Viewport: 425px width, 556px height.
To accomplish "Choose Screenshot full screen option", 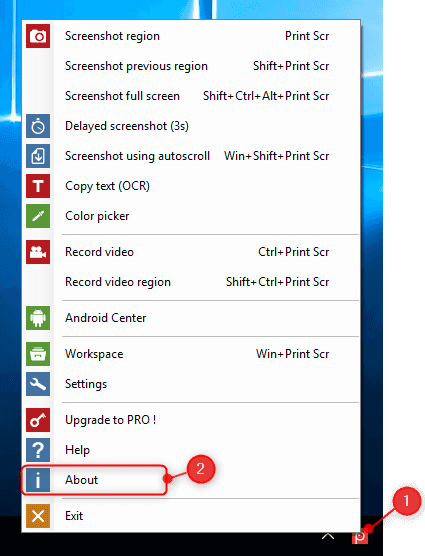I will 191,96.
